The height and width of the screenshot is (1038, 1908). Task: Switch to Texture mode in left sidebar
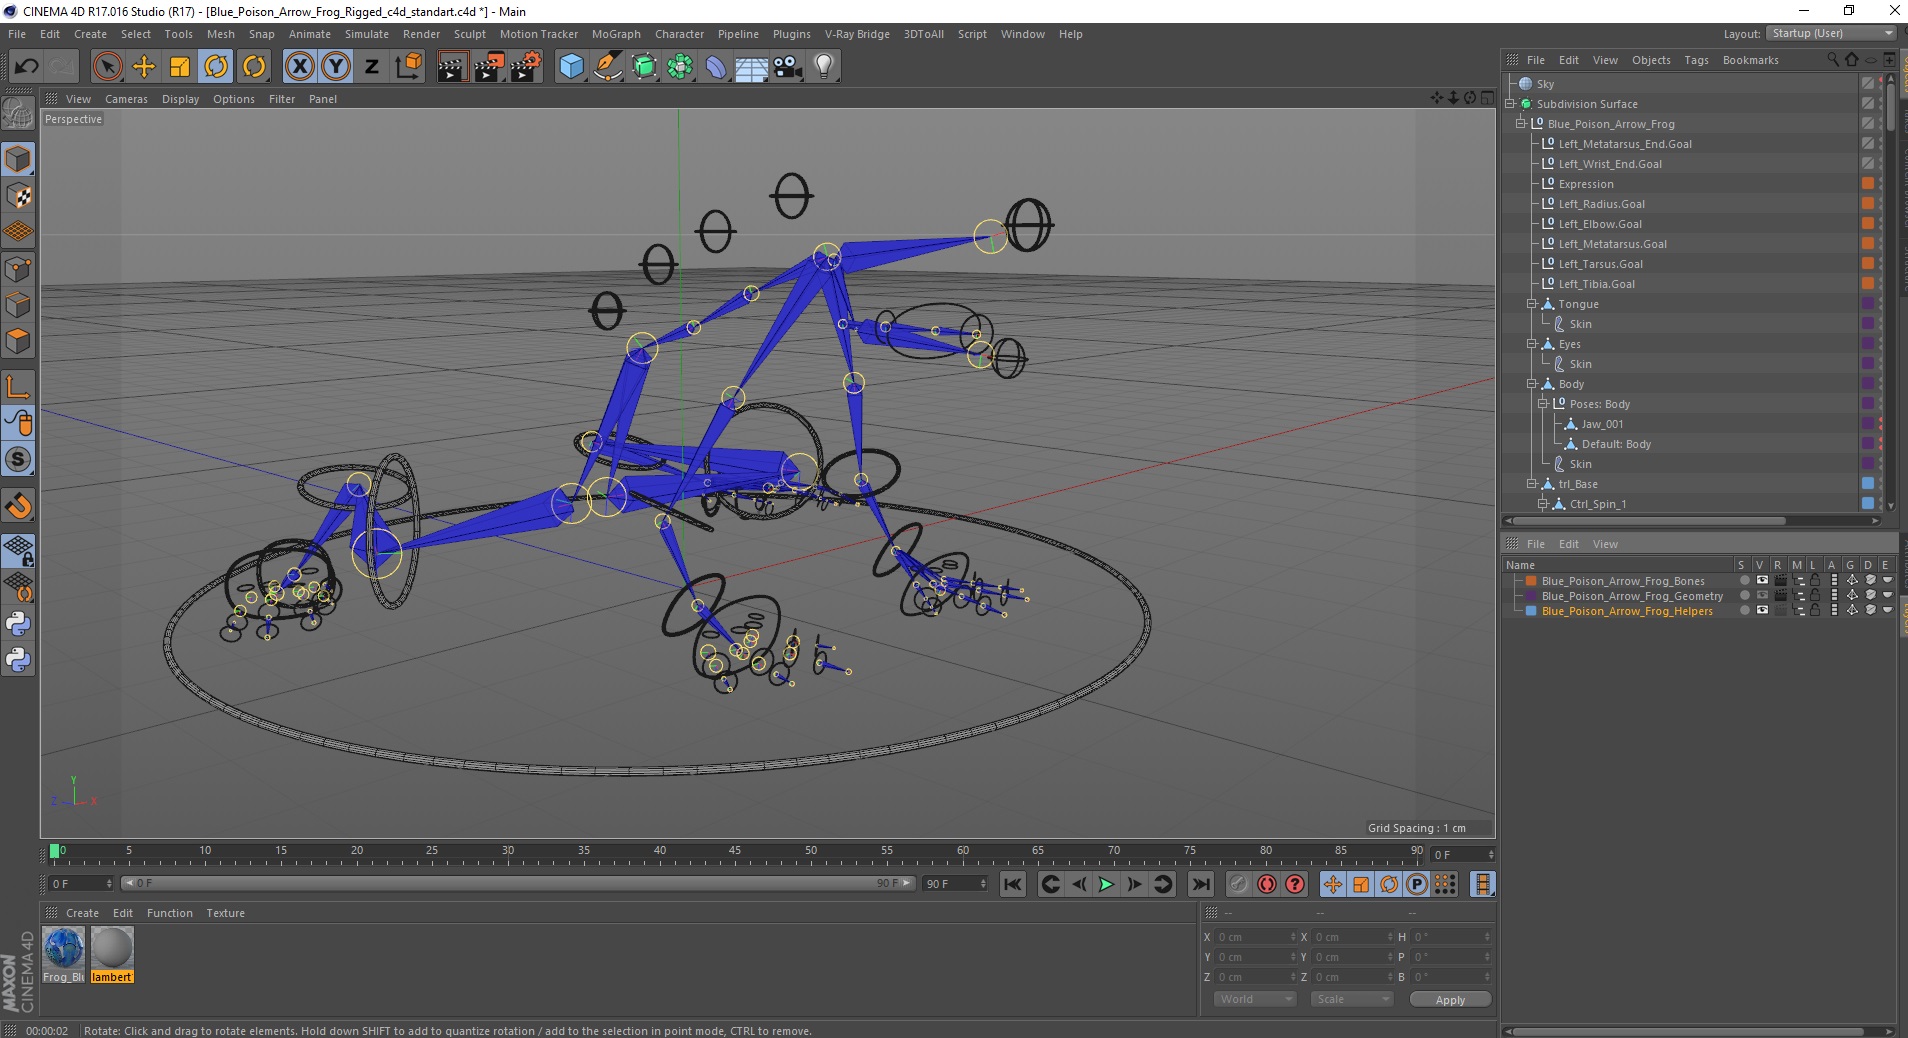[18, 196]
